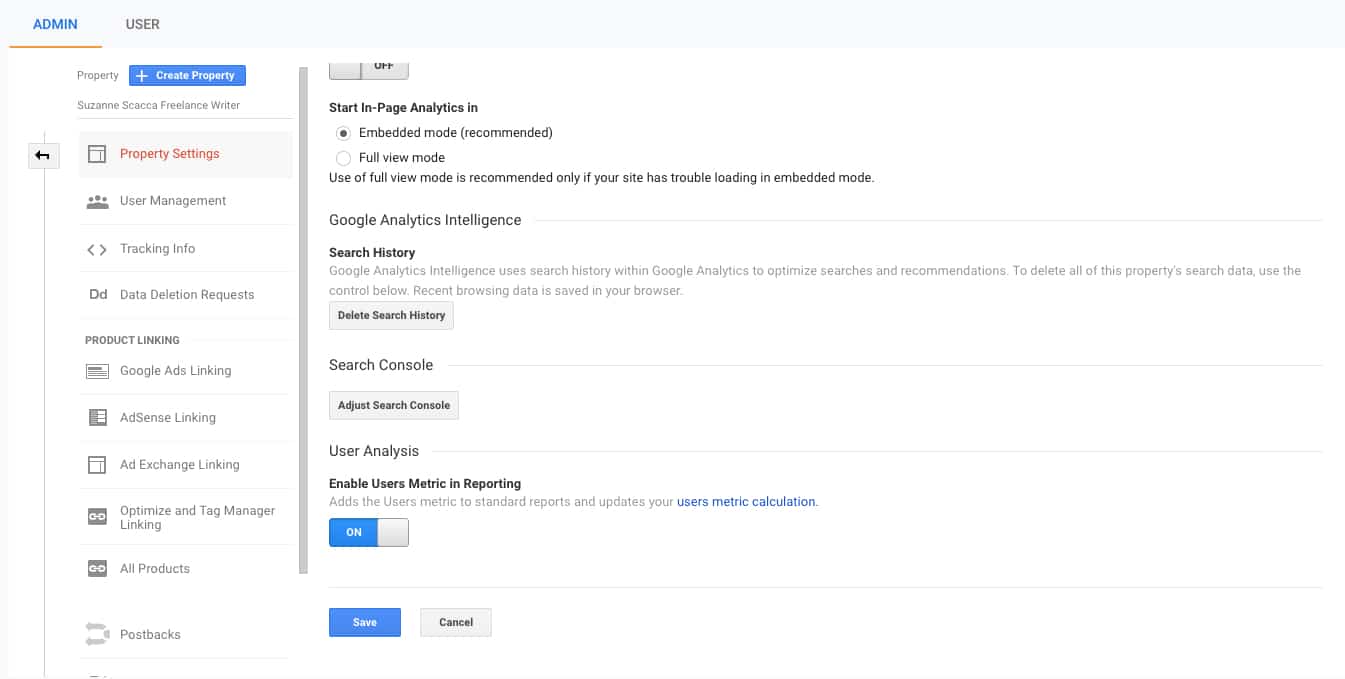Viewport: 1345px width, 679px height.
Task: Open Property Settings from the sidebar
Action: (167, 154)
